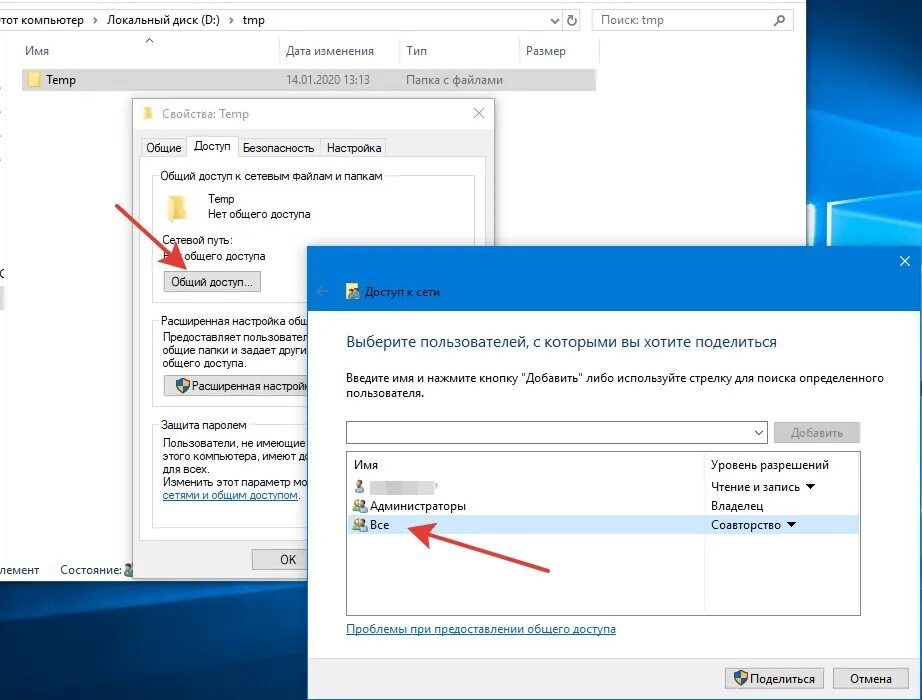The image size is (922, 700).
Task: Click the Все group icon
Action: click(x=359, y=524)
